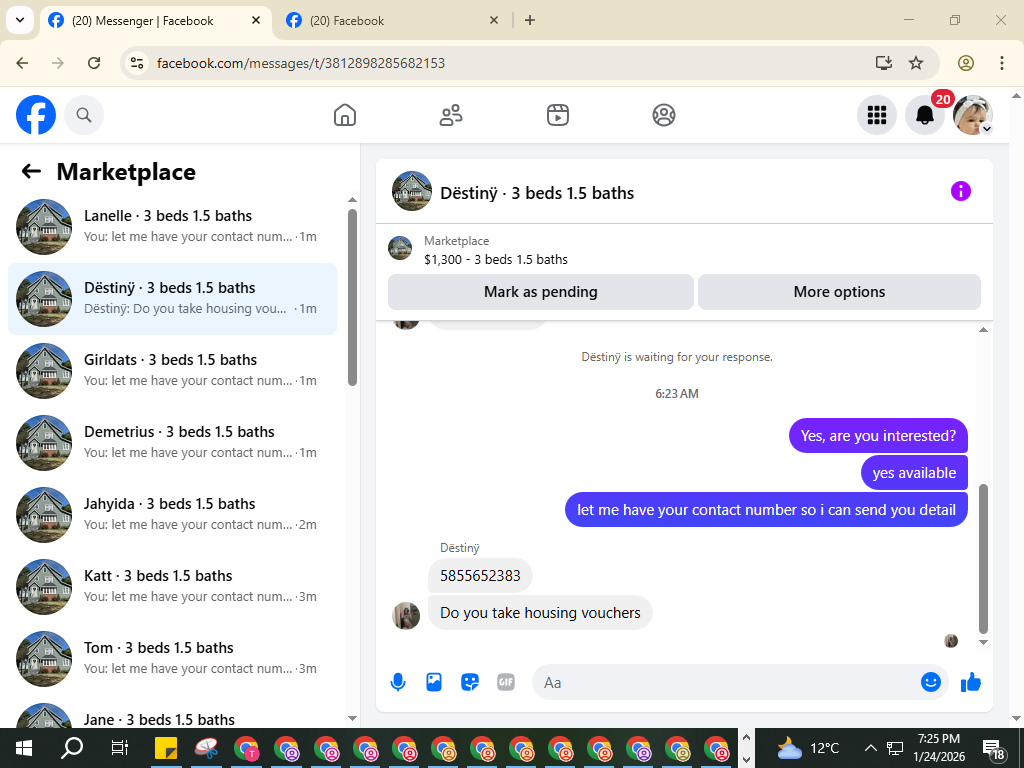
Task: Open Sticky Notes from taskbar
Action: pyautogui.click(x=166, y=748)
